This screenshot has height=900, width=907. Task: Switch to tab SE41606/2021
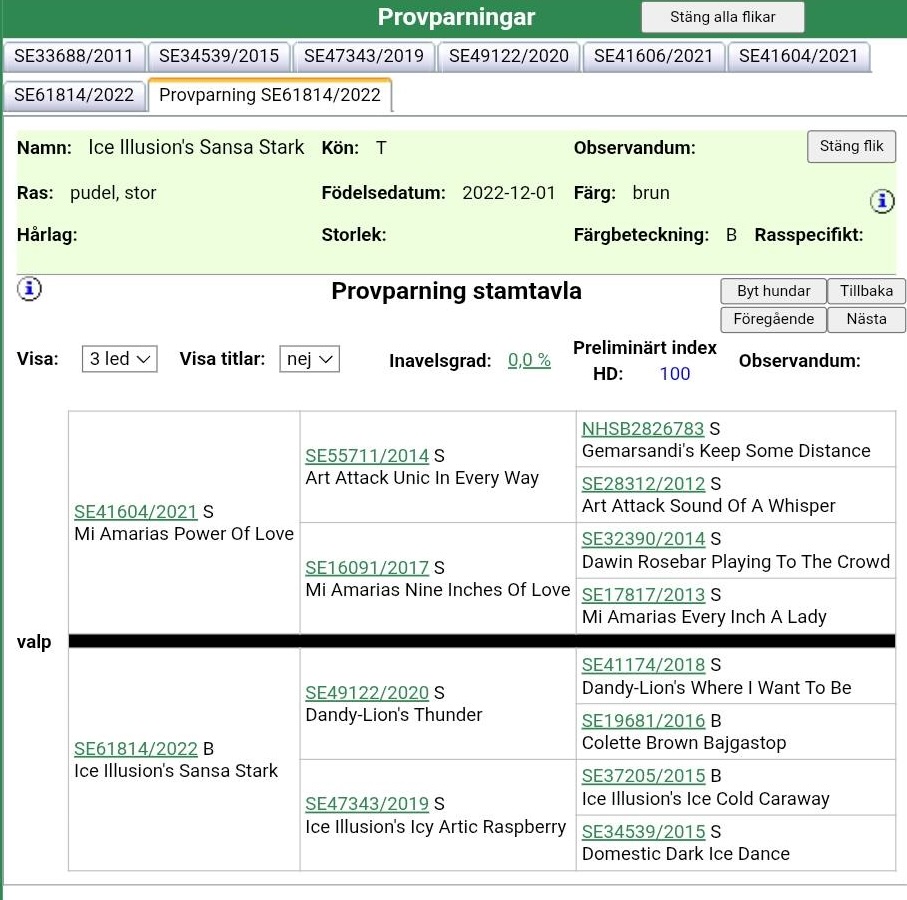654,56
